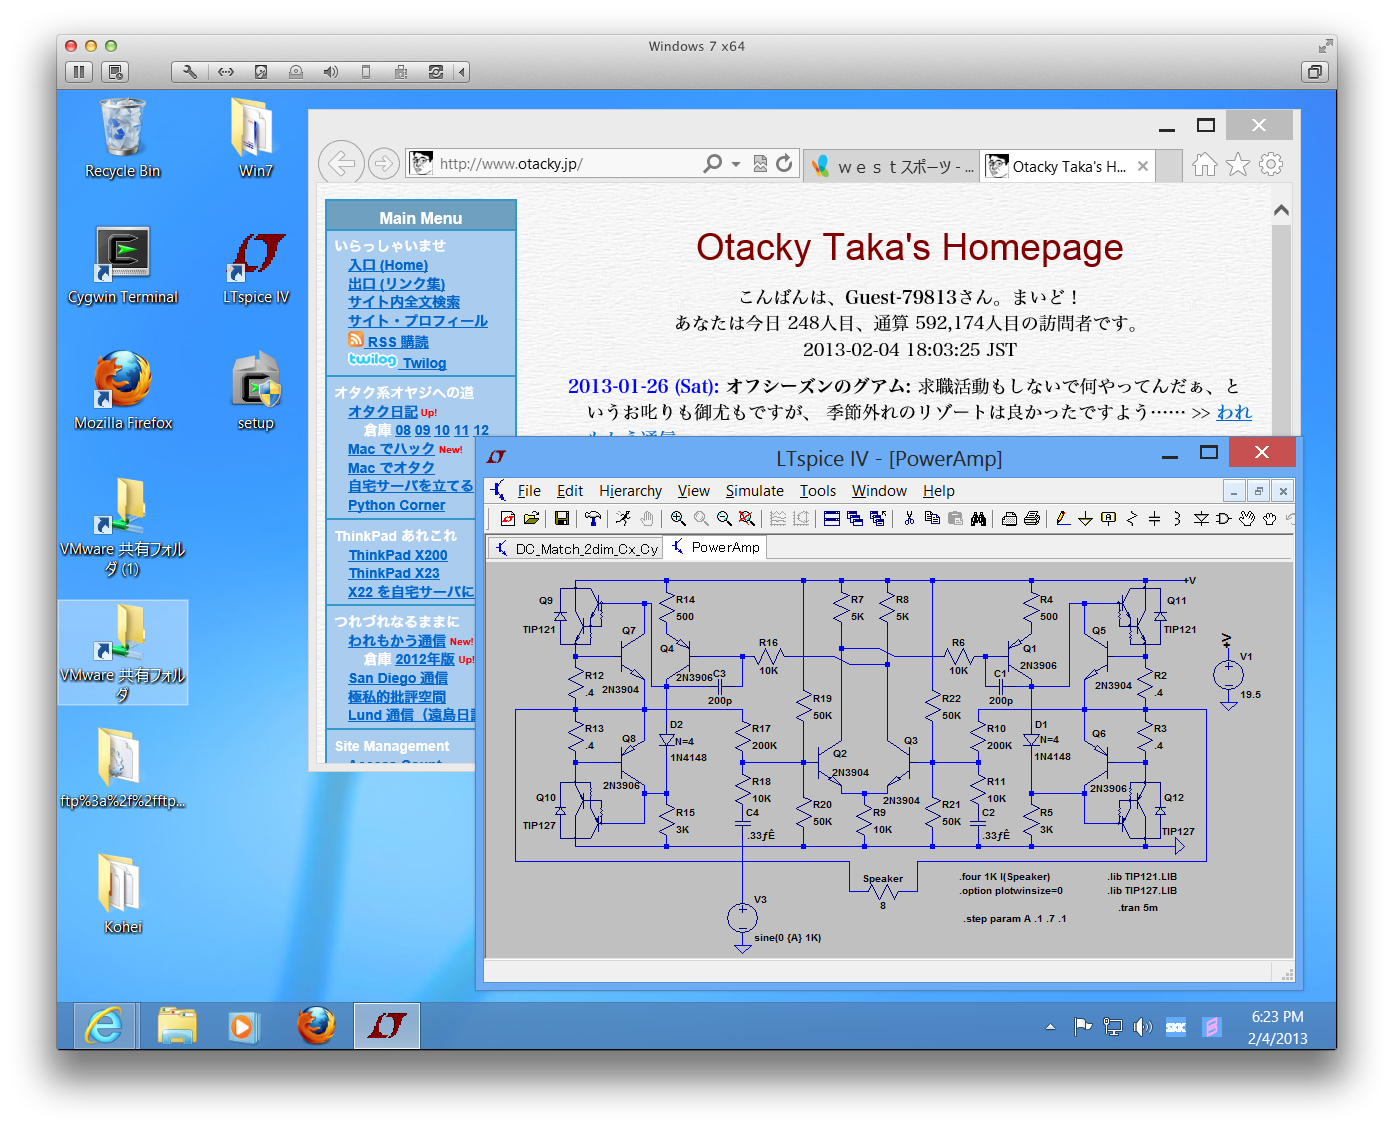Screen dimensions: 1394x1129
Task: Show hidden system tray icons
Action: point(1050,1026)
